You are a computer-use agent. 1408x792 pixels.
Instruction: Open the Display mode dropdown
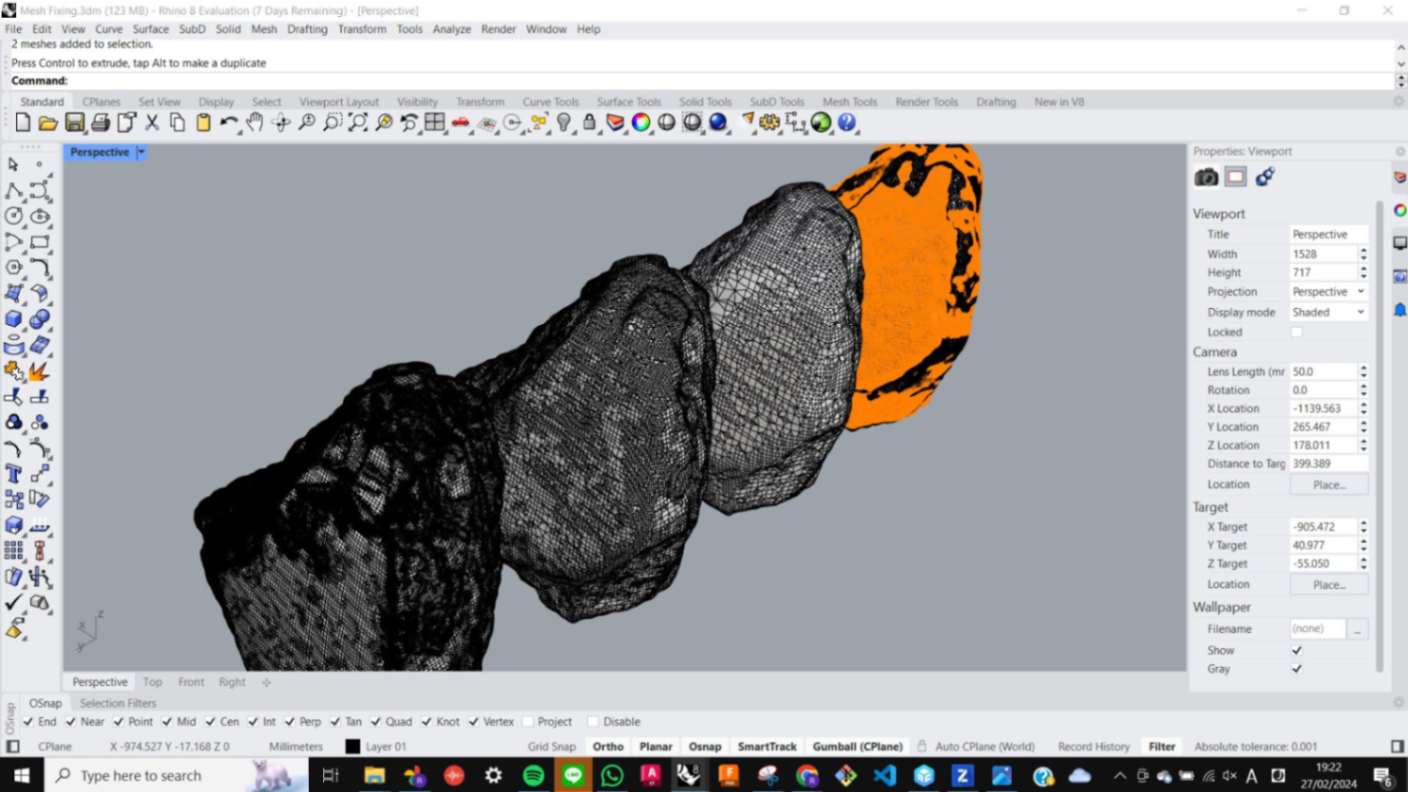[1329, 312]
